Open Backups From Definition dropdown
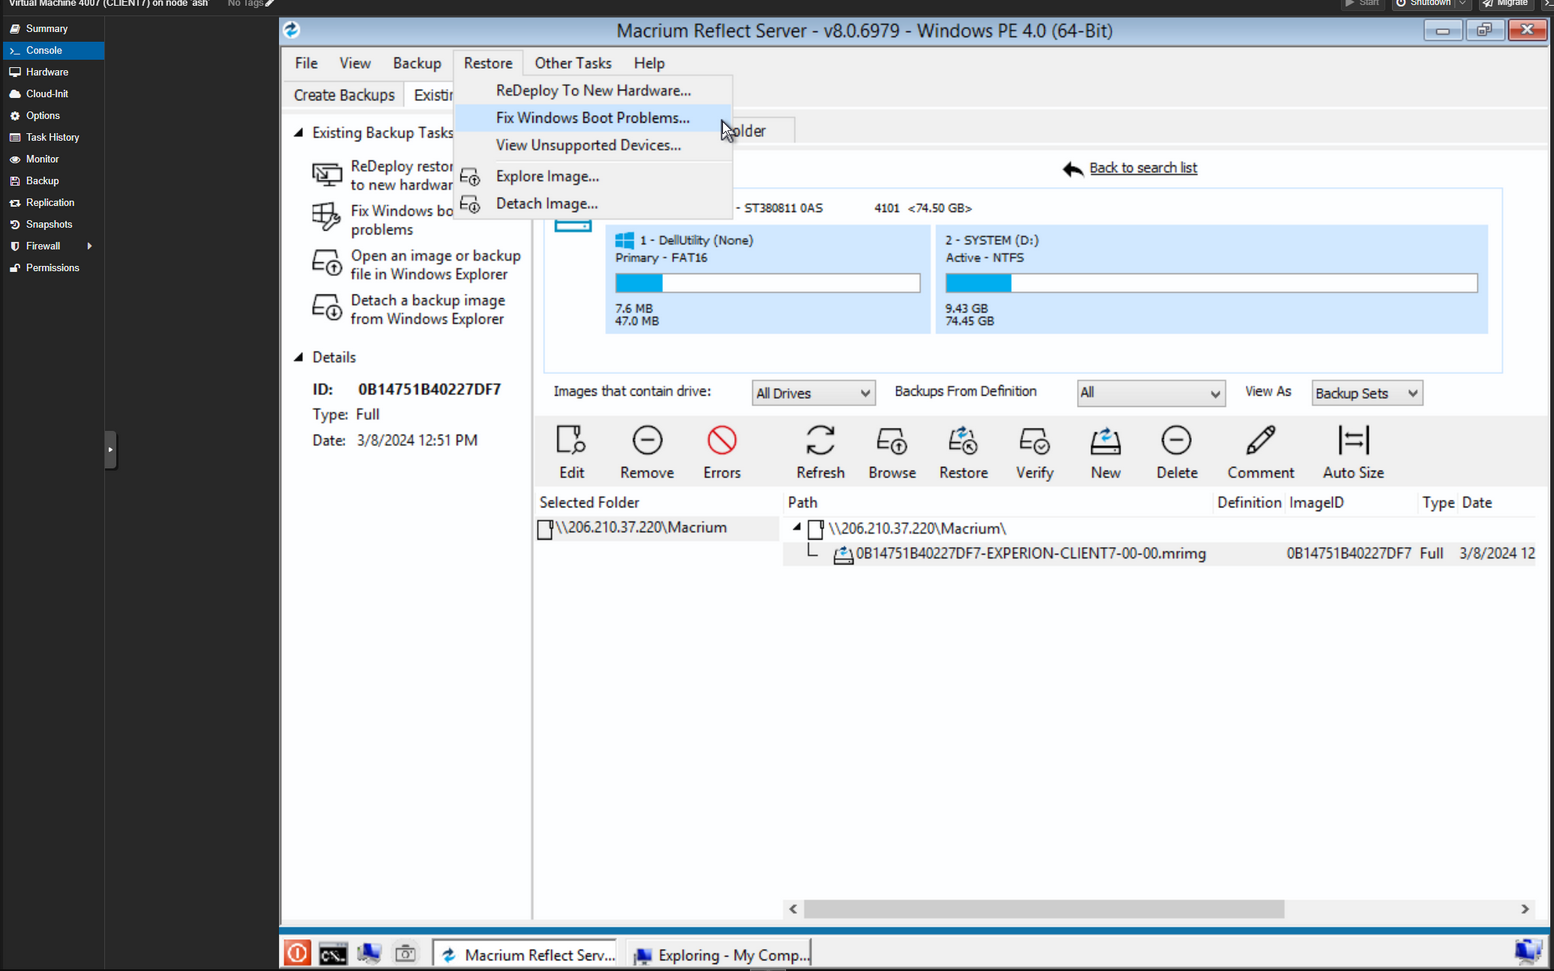This screenshot has height=971, width=1554. (x=1150, y=393)
